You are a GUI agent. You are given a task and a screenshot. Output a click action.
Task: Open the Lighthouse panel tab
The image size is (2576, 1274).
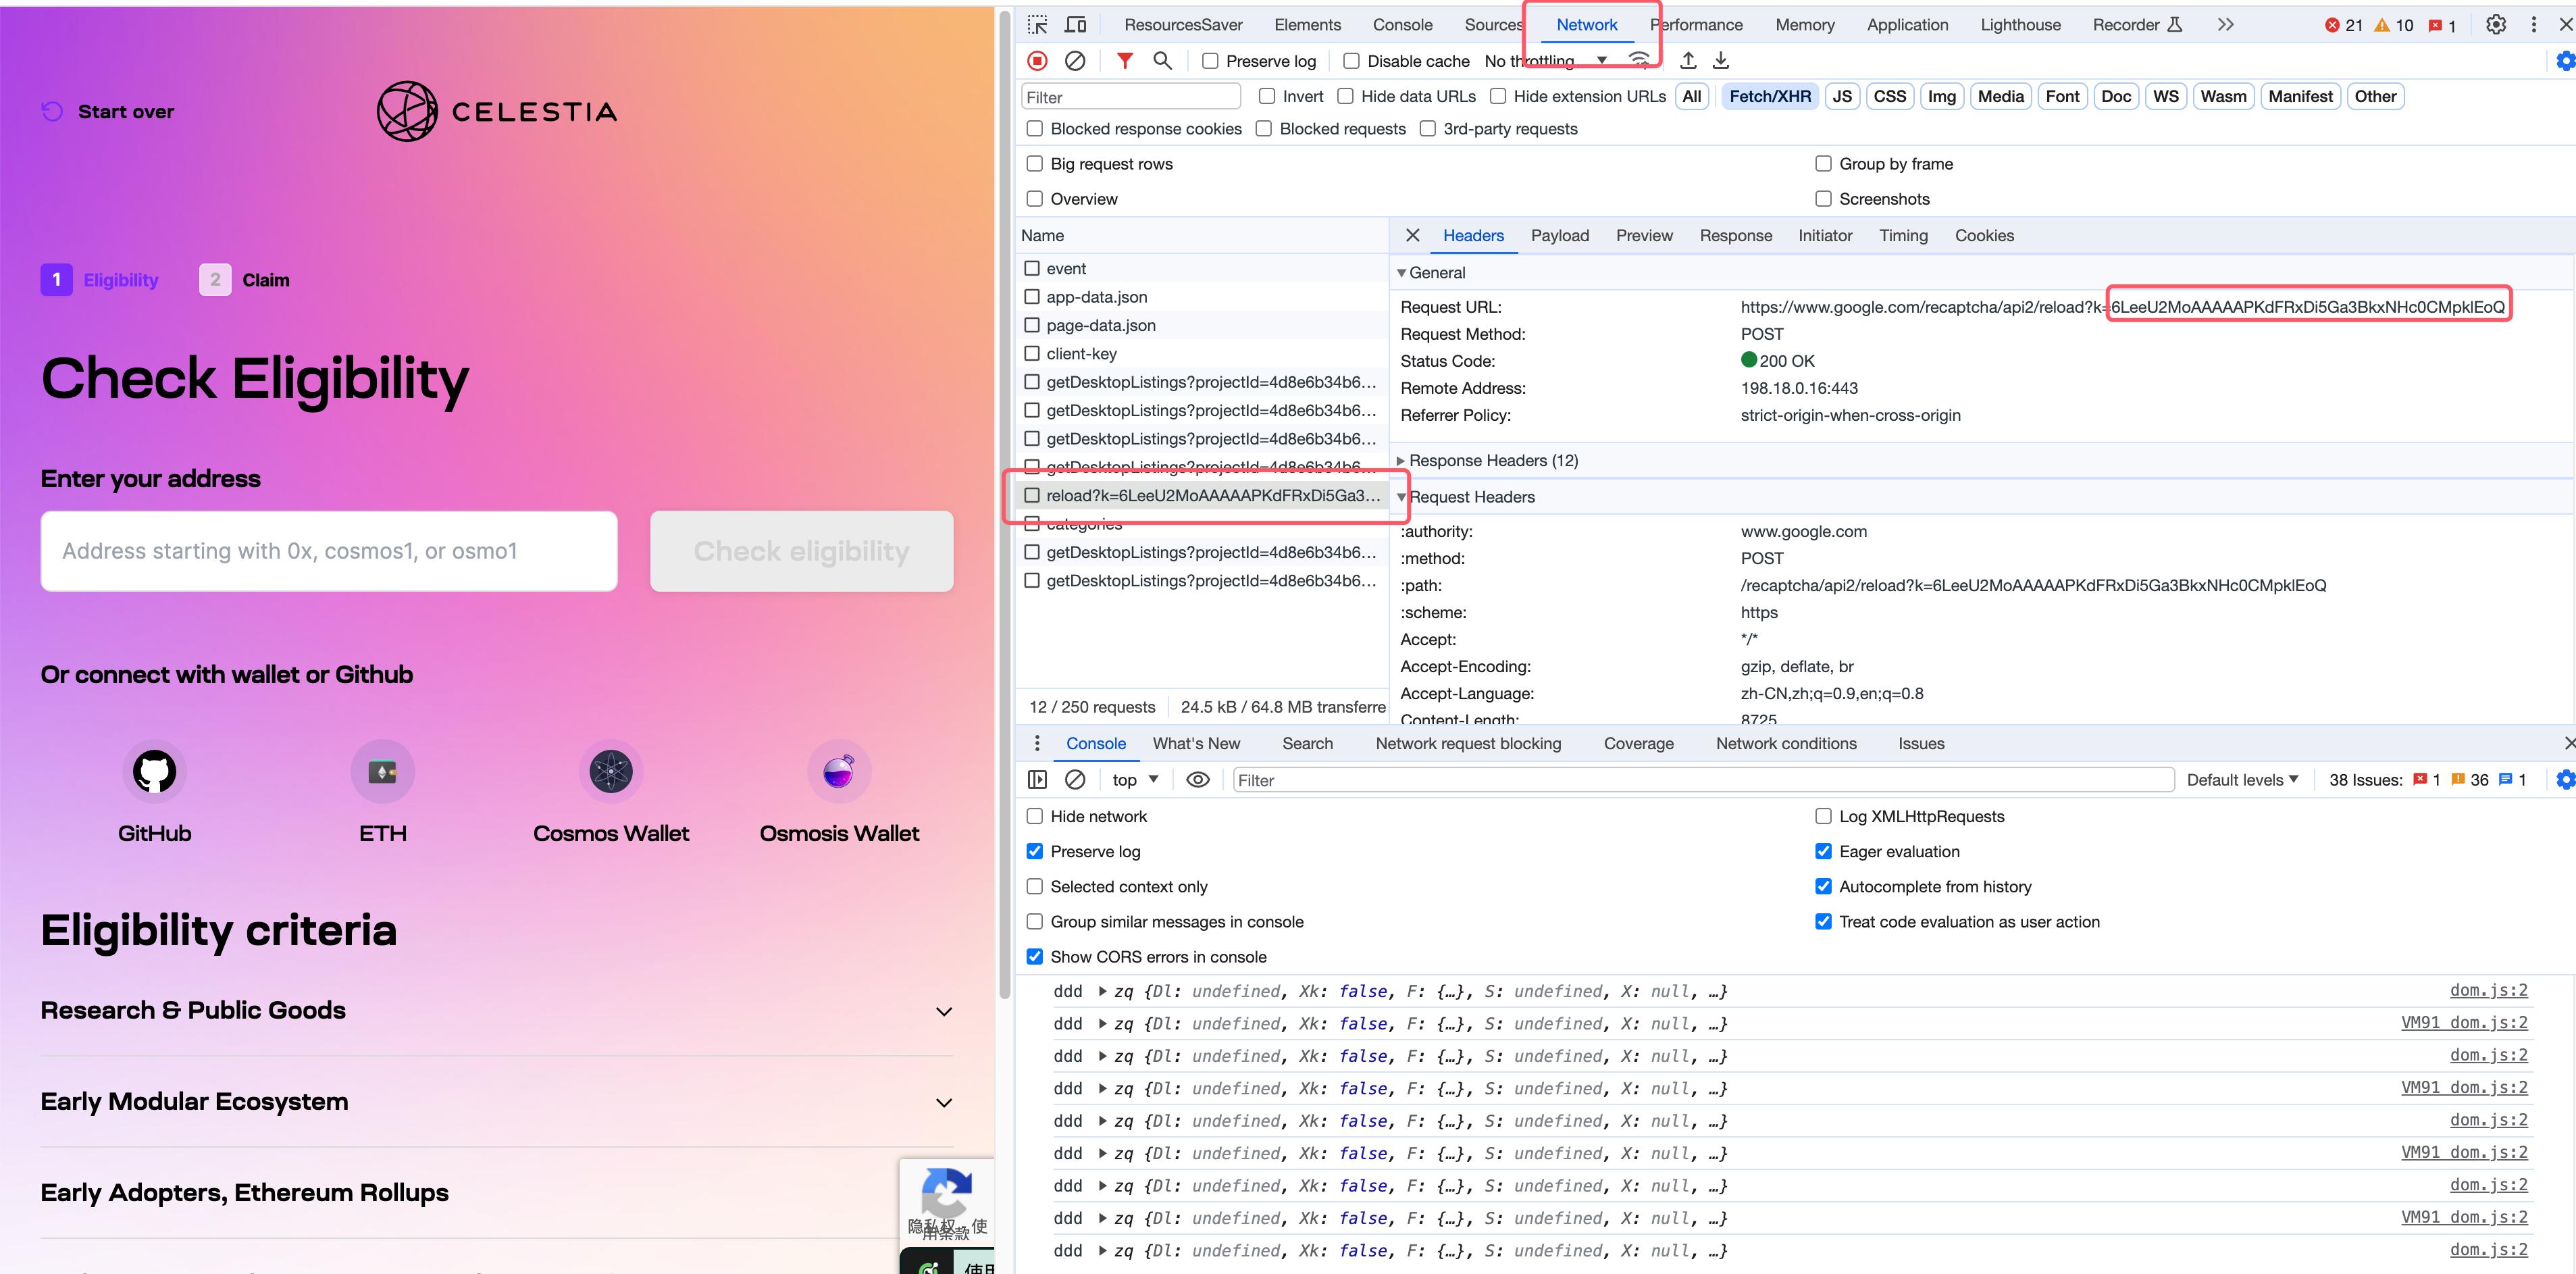pyautogui.click(x=2019, y=25)
